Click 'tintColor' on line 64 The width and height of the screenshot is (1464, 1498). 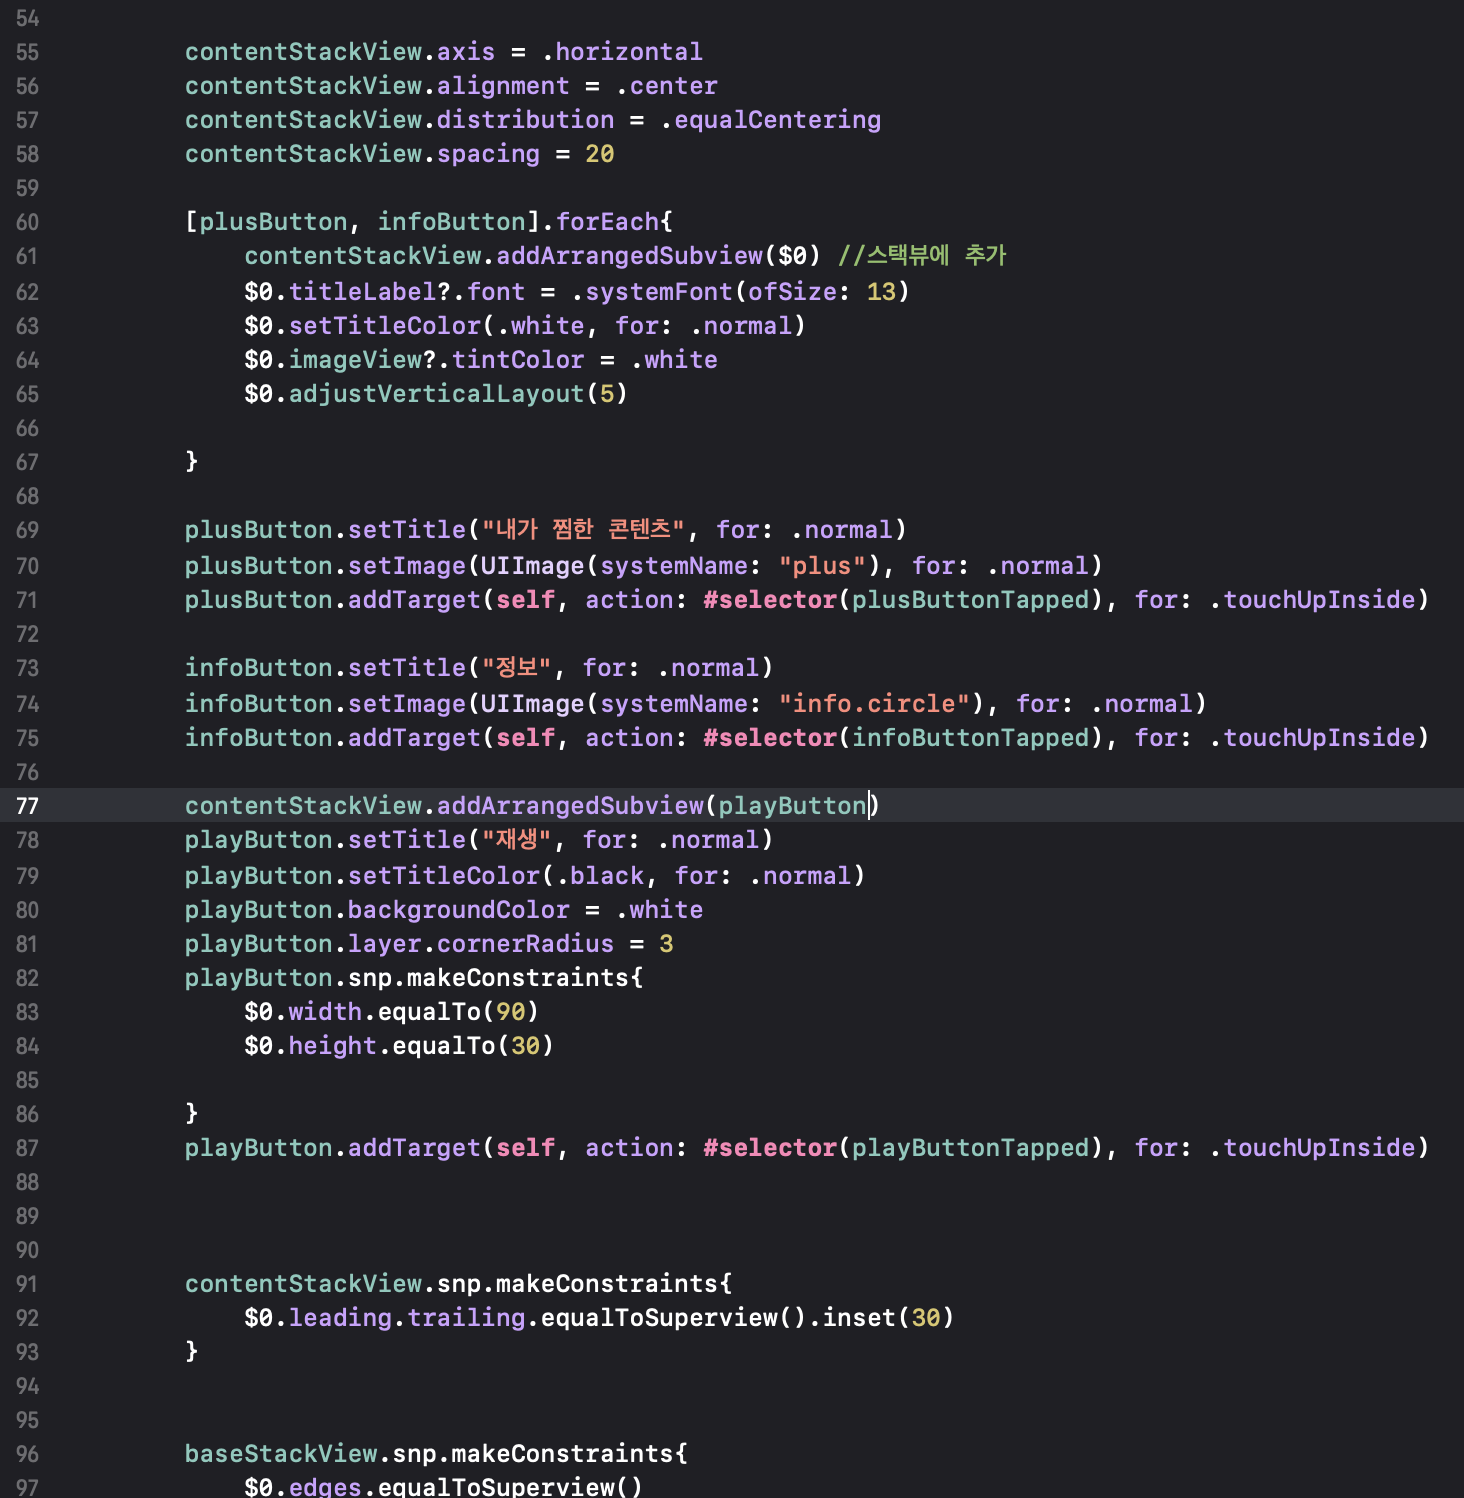pos(517,360)
